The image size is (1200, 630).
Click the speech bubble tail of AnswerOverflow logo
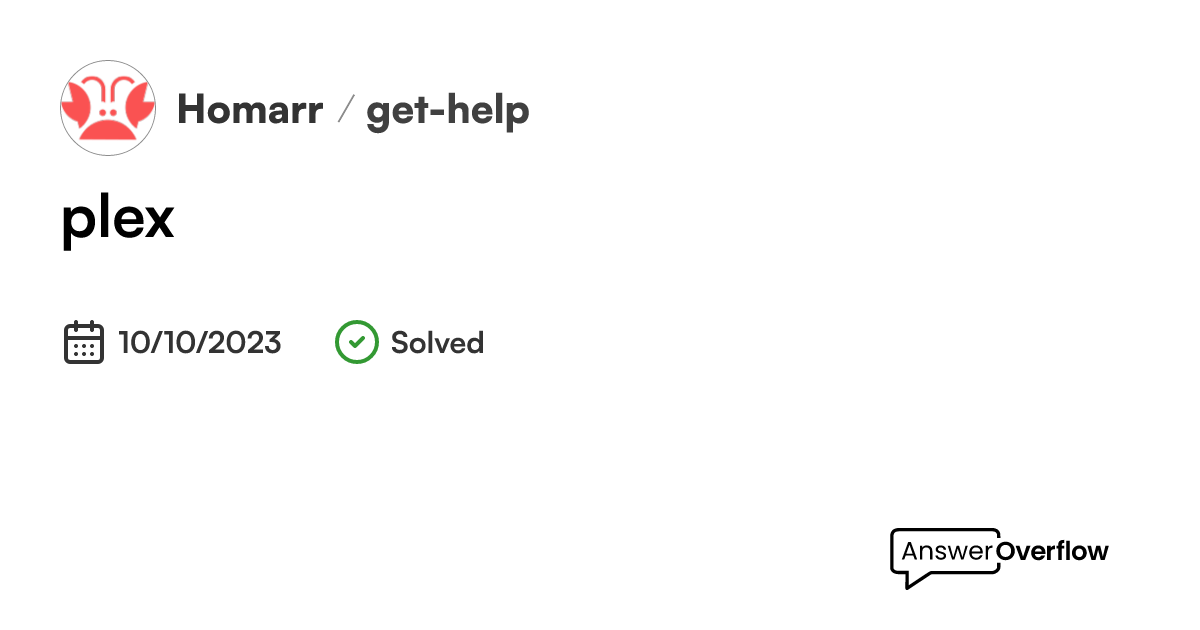913,580
